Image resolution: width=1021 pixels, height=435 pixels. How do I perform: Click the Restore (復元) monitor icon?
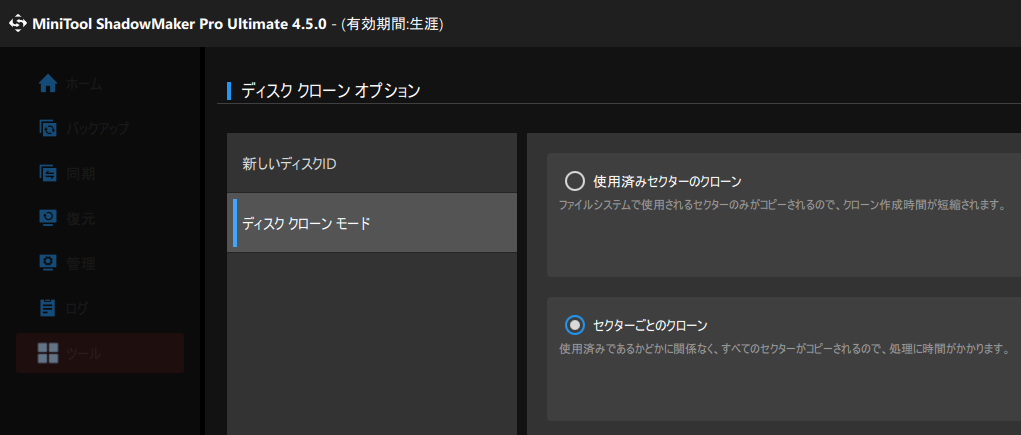click(48, 218)
